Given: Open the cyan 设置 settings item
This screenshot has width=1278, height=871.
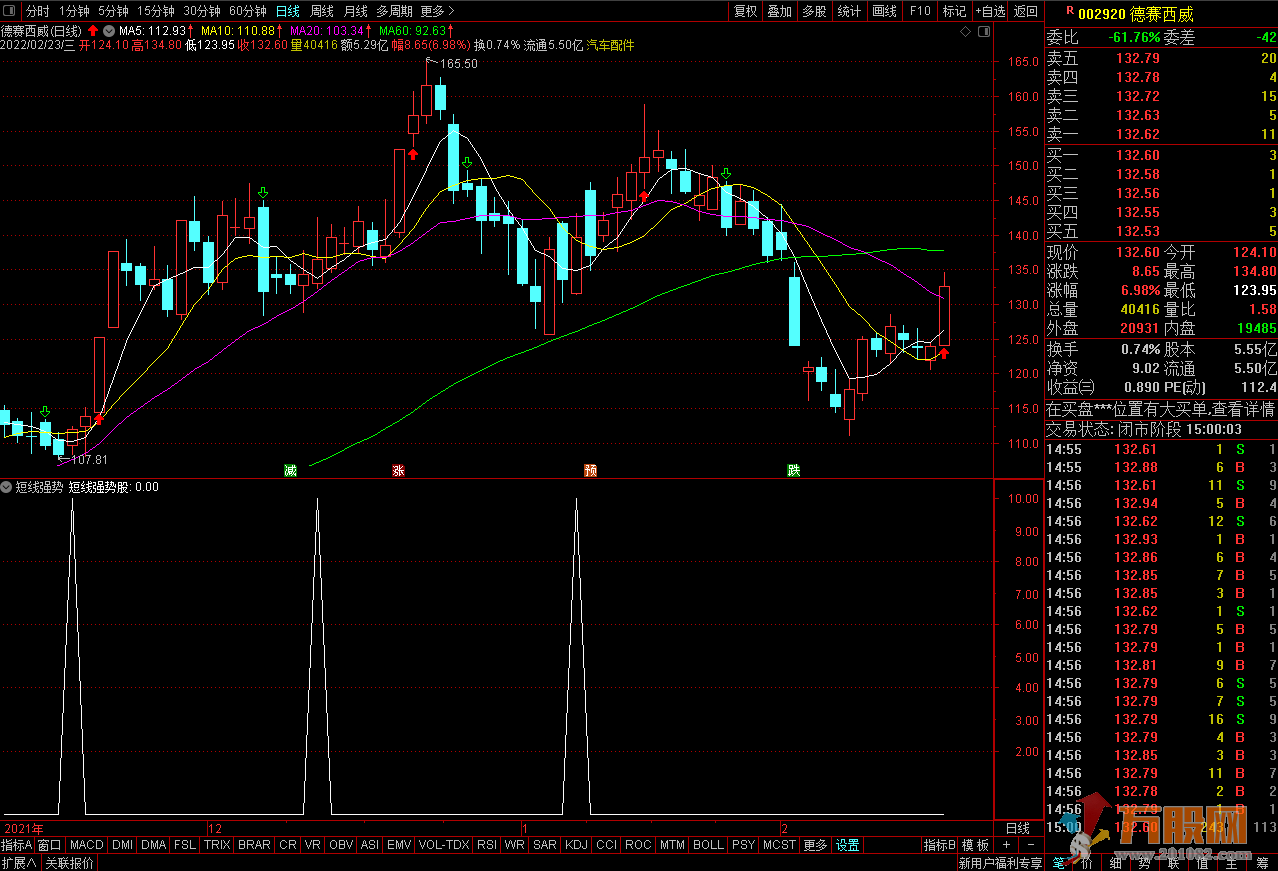Looking at the screenshot, I should (x=848, y=845).
